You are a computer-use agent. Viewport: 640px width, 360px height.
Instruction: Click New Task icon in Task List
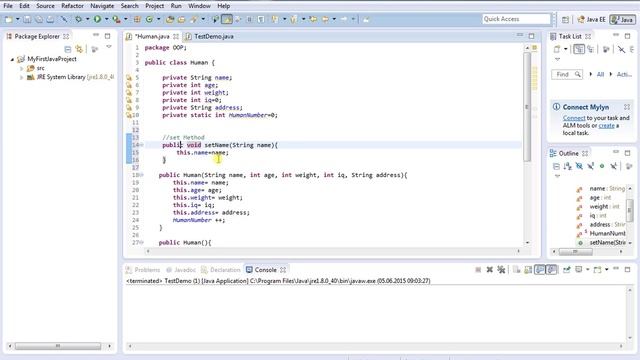(x=557, y=49)
